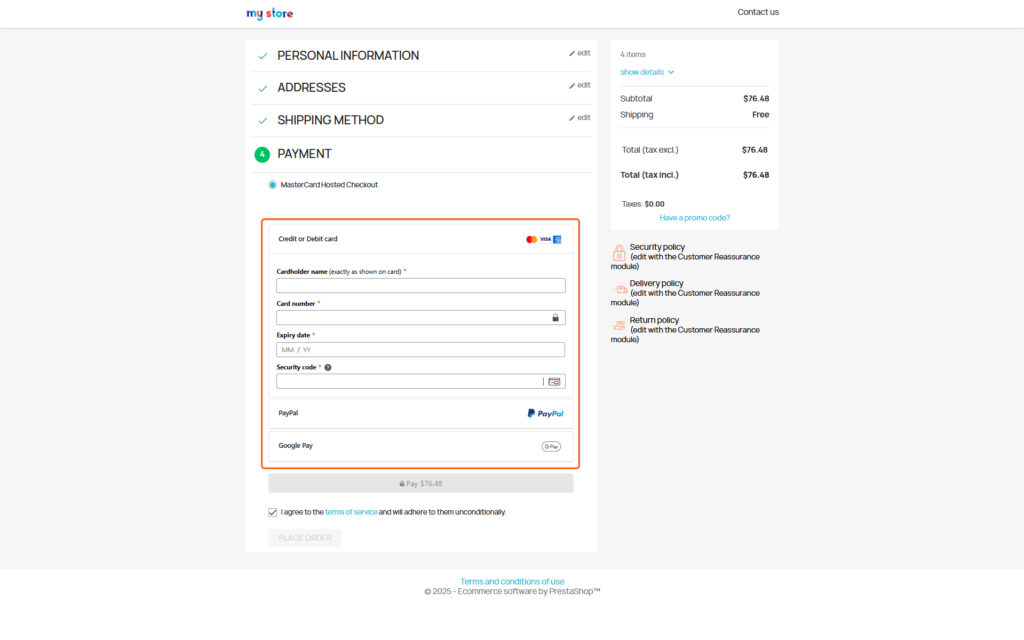
Task: Click the Delivery policy truck icon
Action: (x=620, y=289)
